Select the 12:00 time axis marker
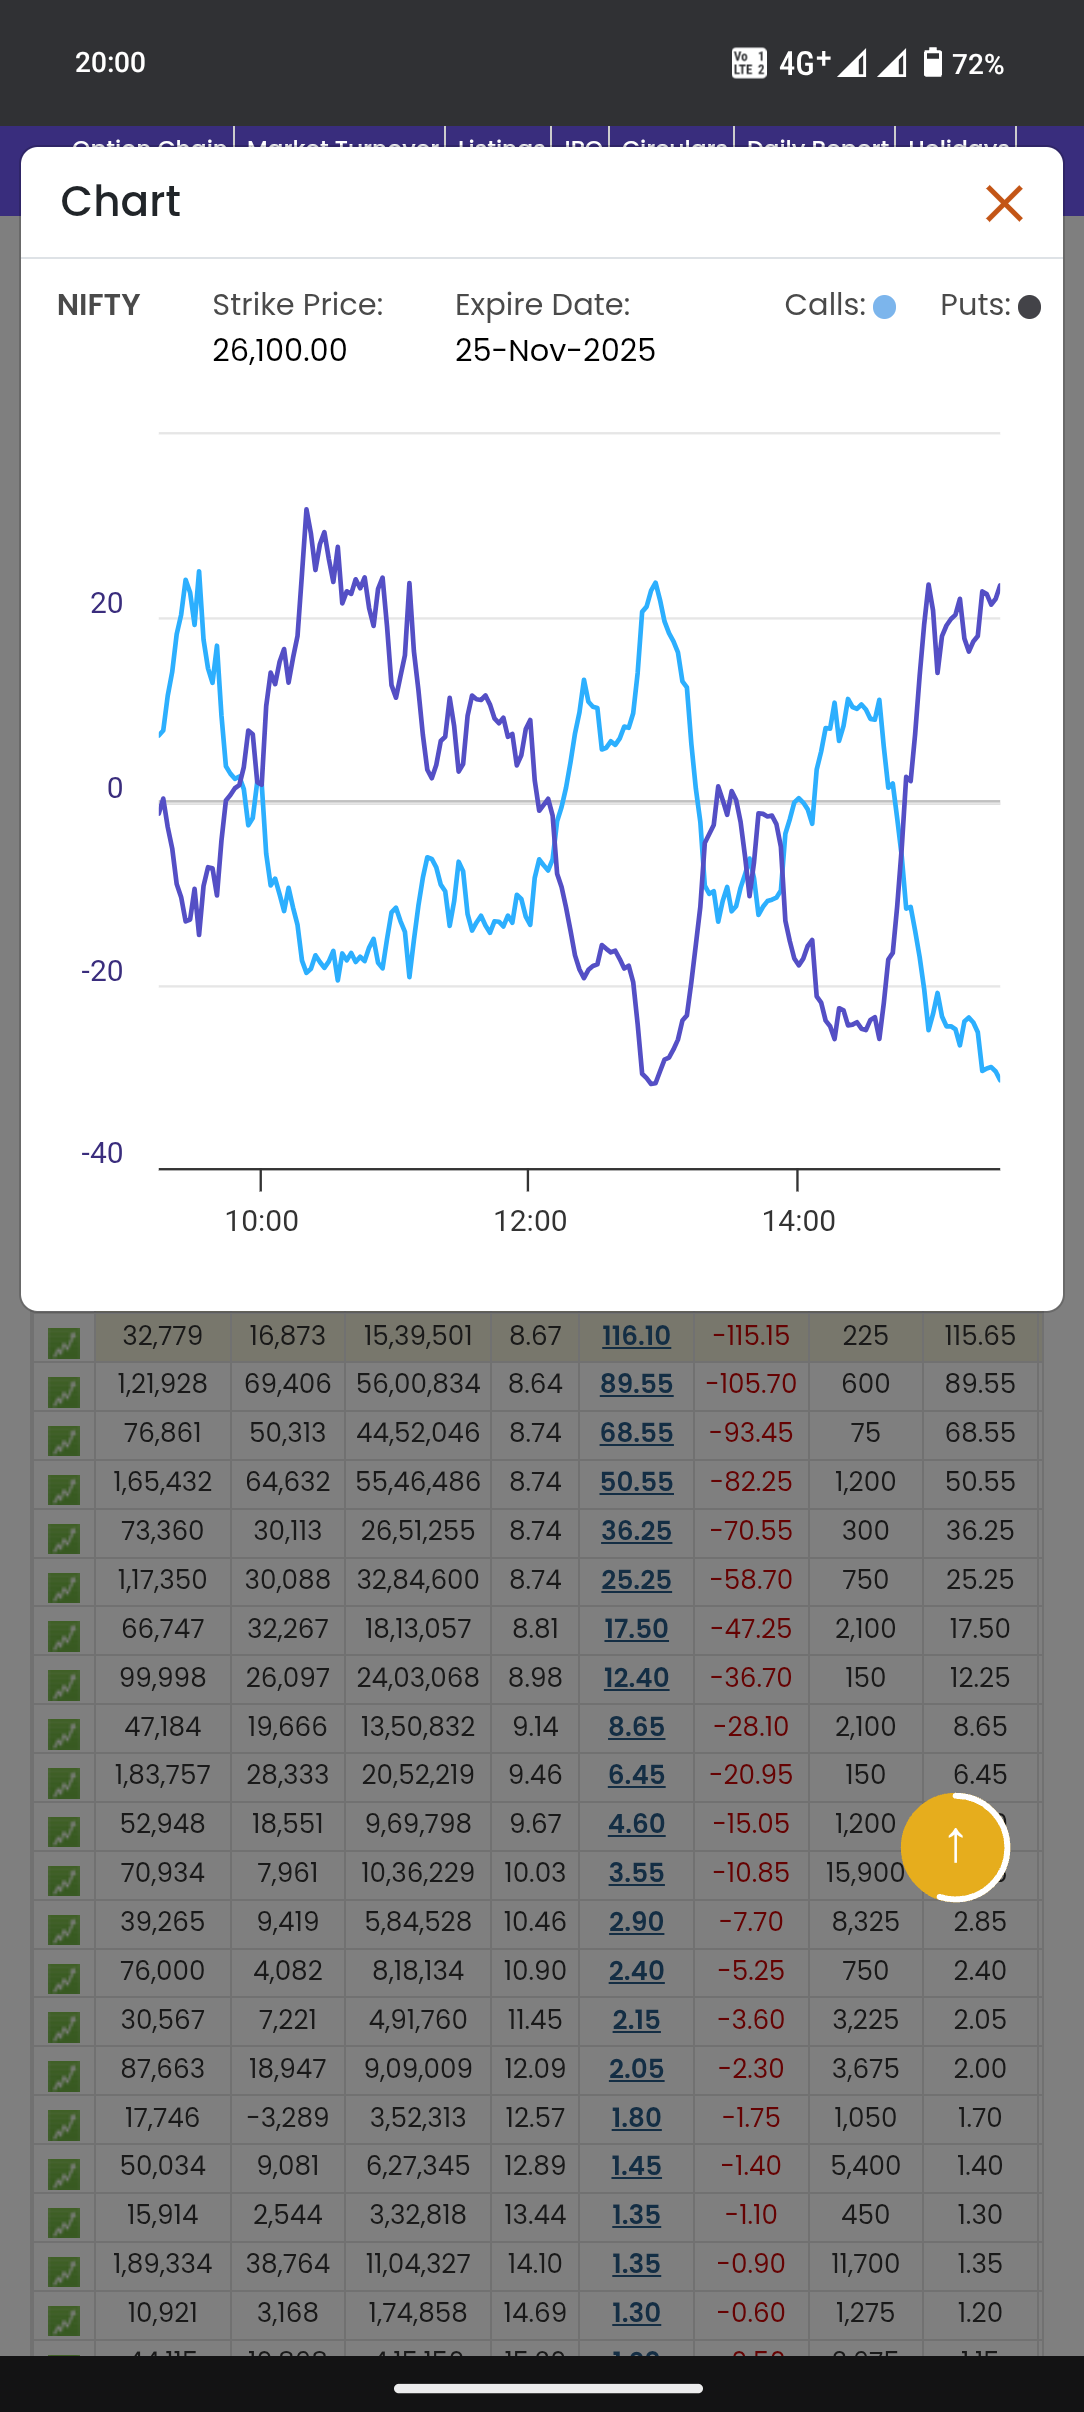1084x2412 pixels. click(530, 1221)
